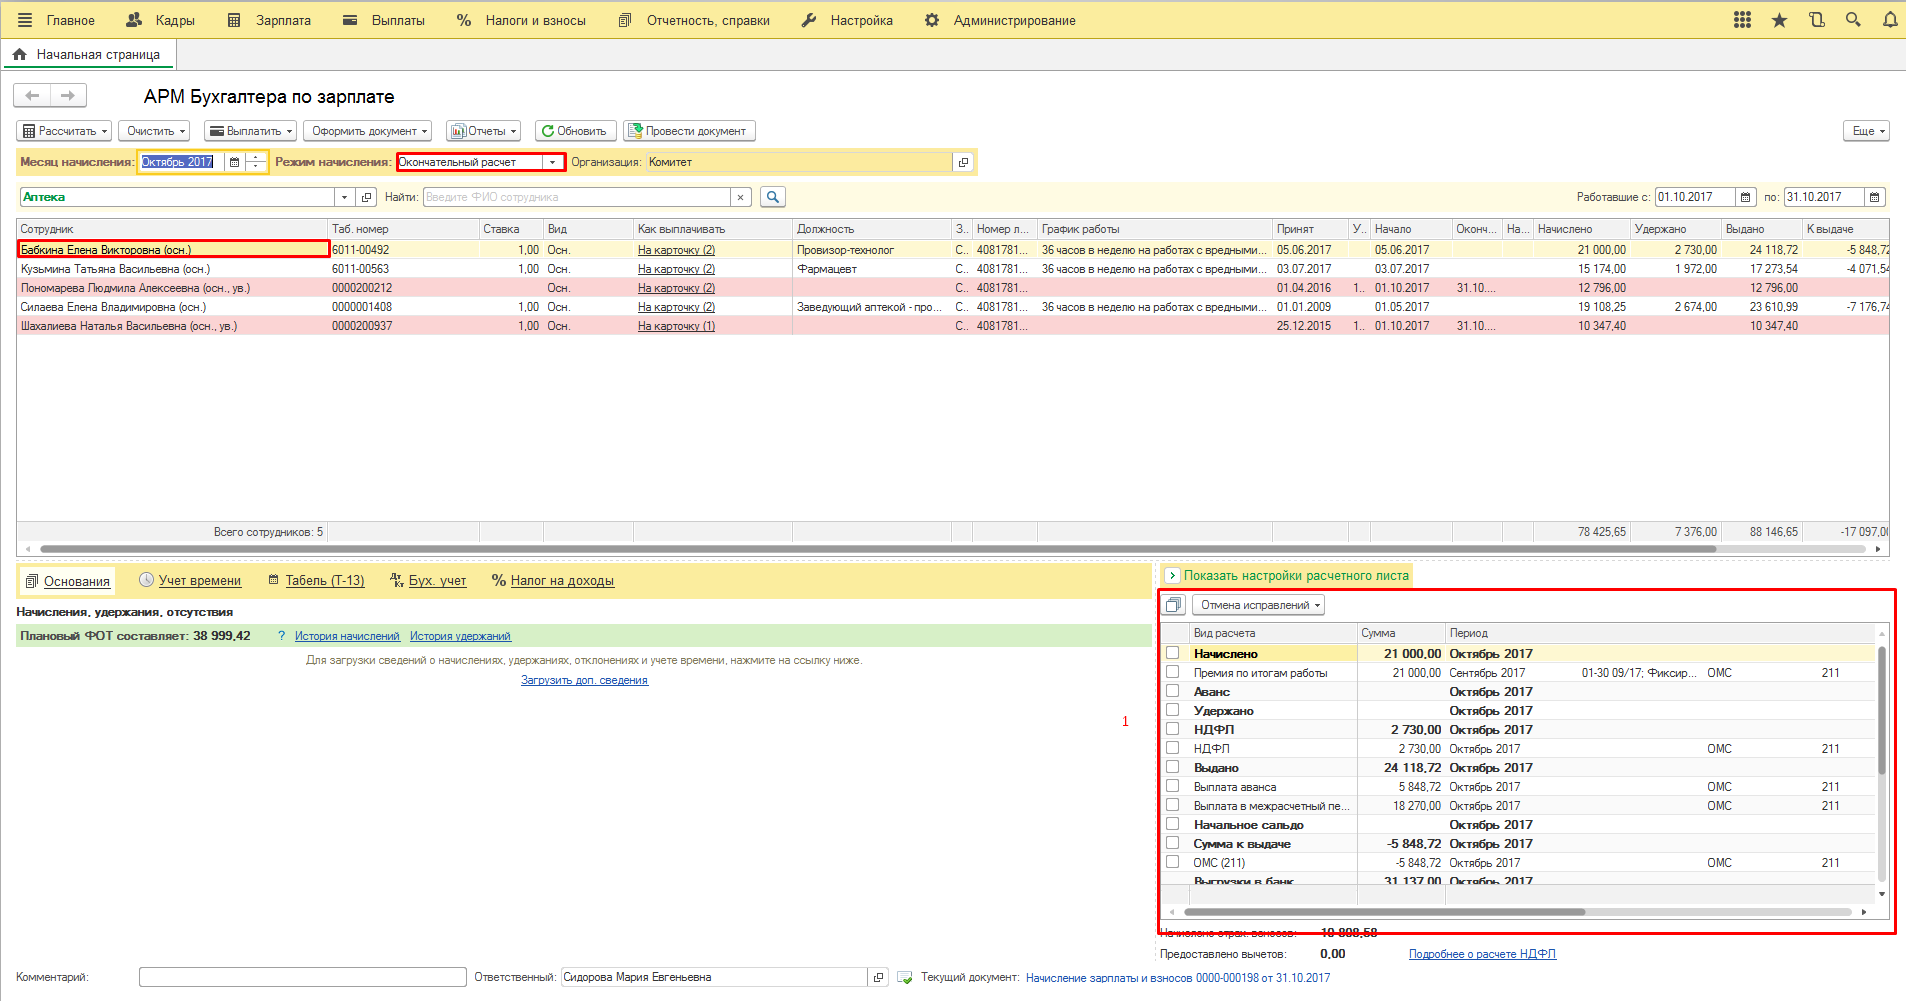This screenshot has height=1001, width=1906.
Task: Check the Премия по итогам работы checkbox
Action: click(1172, 672)
